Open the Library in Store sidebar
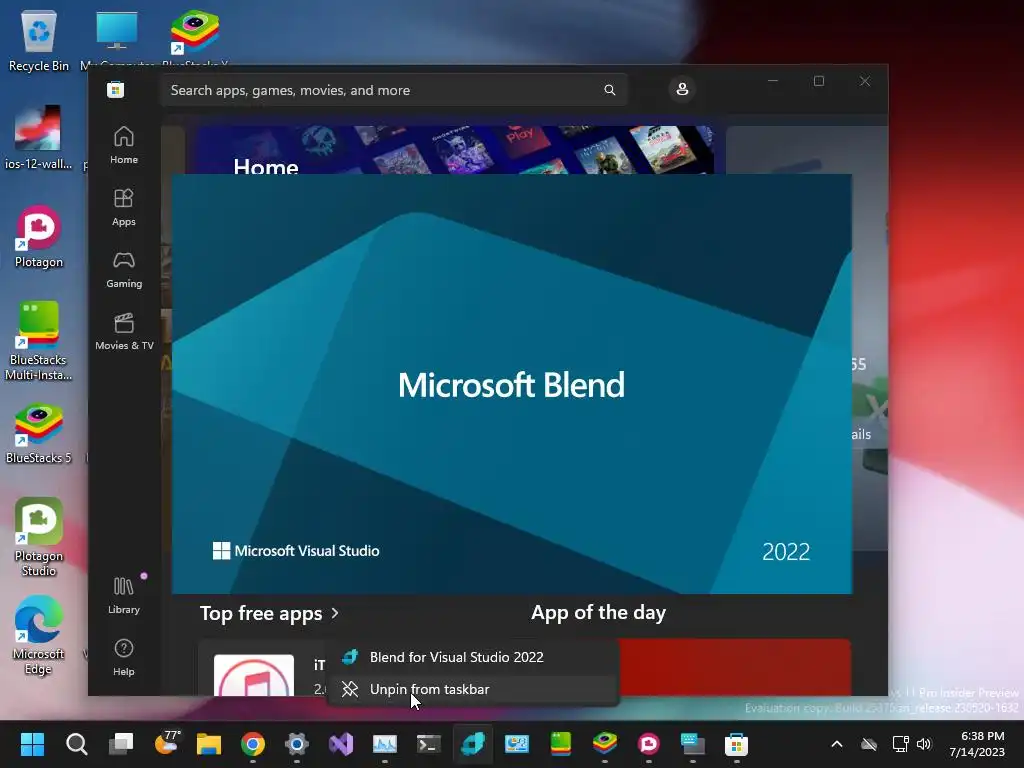 pos(123,595)
